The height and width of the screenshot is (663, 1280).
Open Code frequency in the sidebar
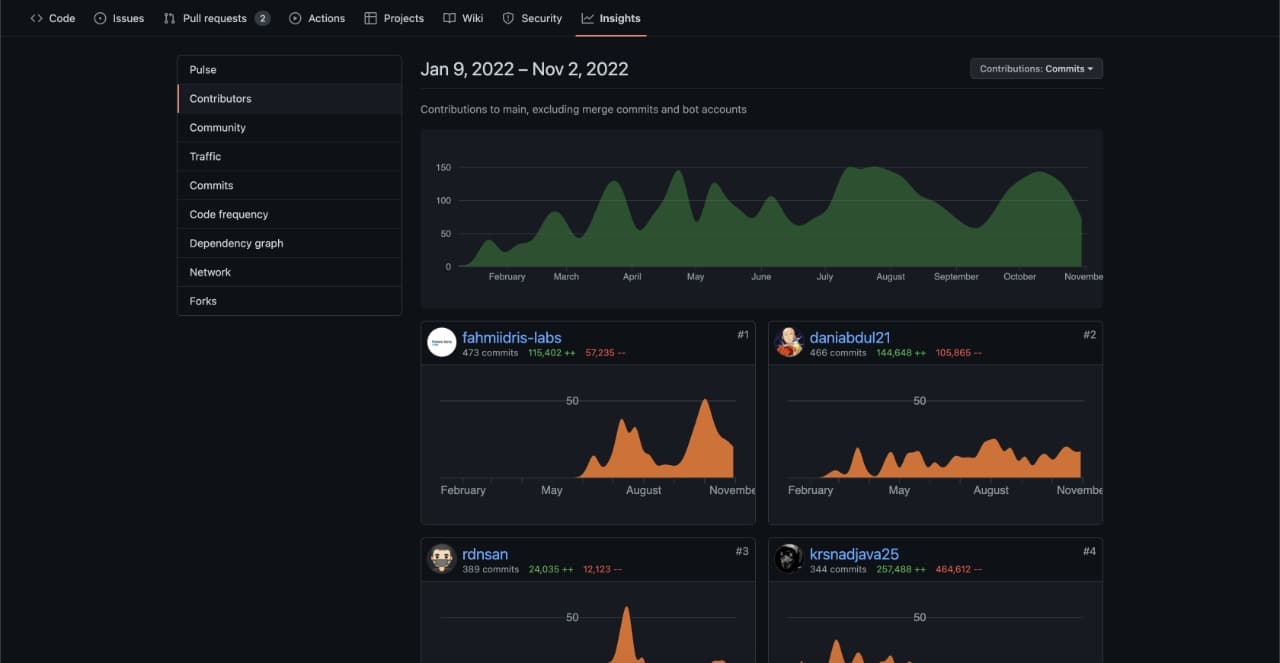[x=289, y=215]
